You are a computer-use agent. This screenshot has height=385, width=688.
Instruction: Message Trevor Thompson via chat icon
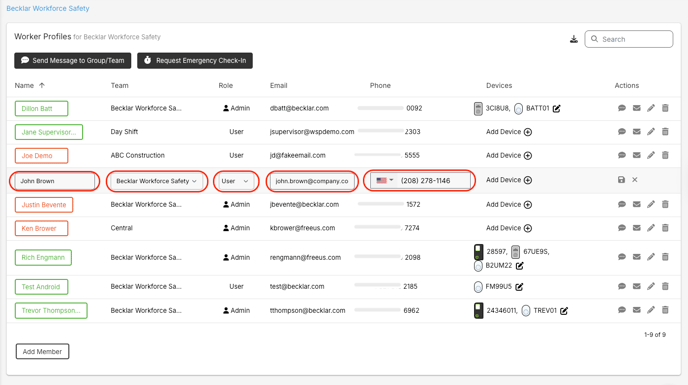pos(622,310)
